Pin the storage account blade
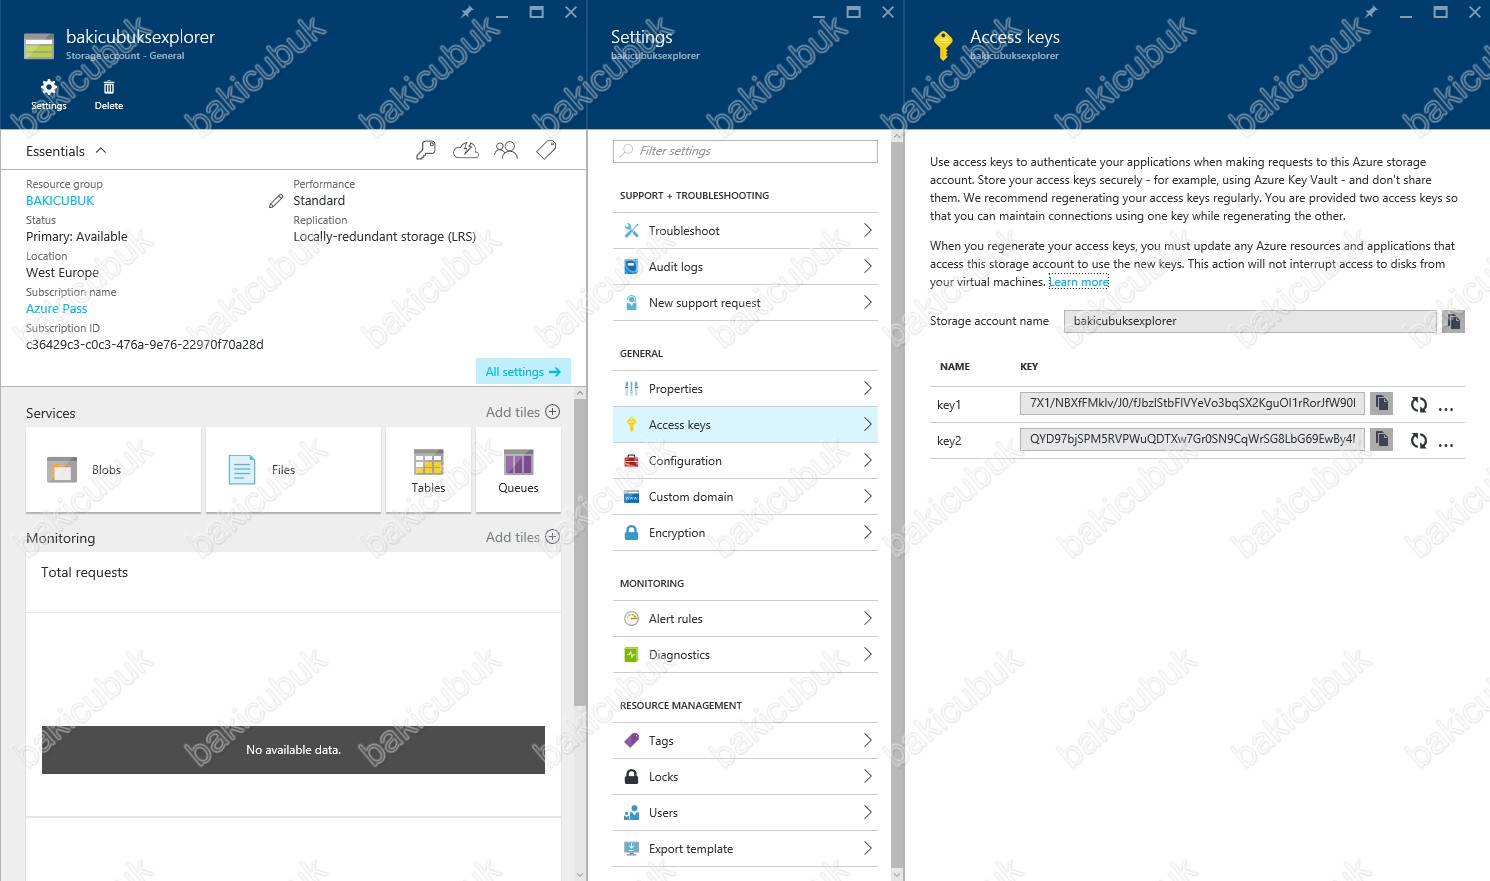The image size is (1490, 881). tap(467, 12)
